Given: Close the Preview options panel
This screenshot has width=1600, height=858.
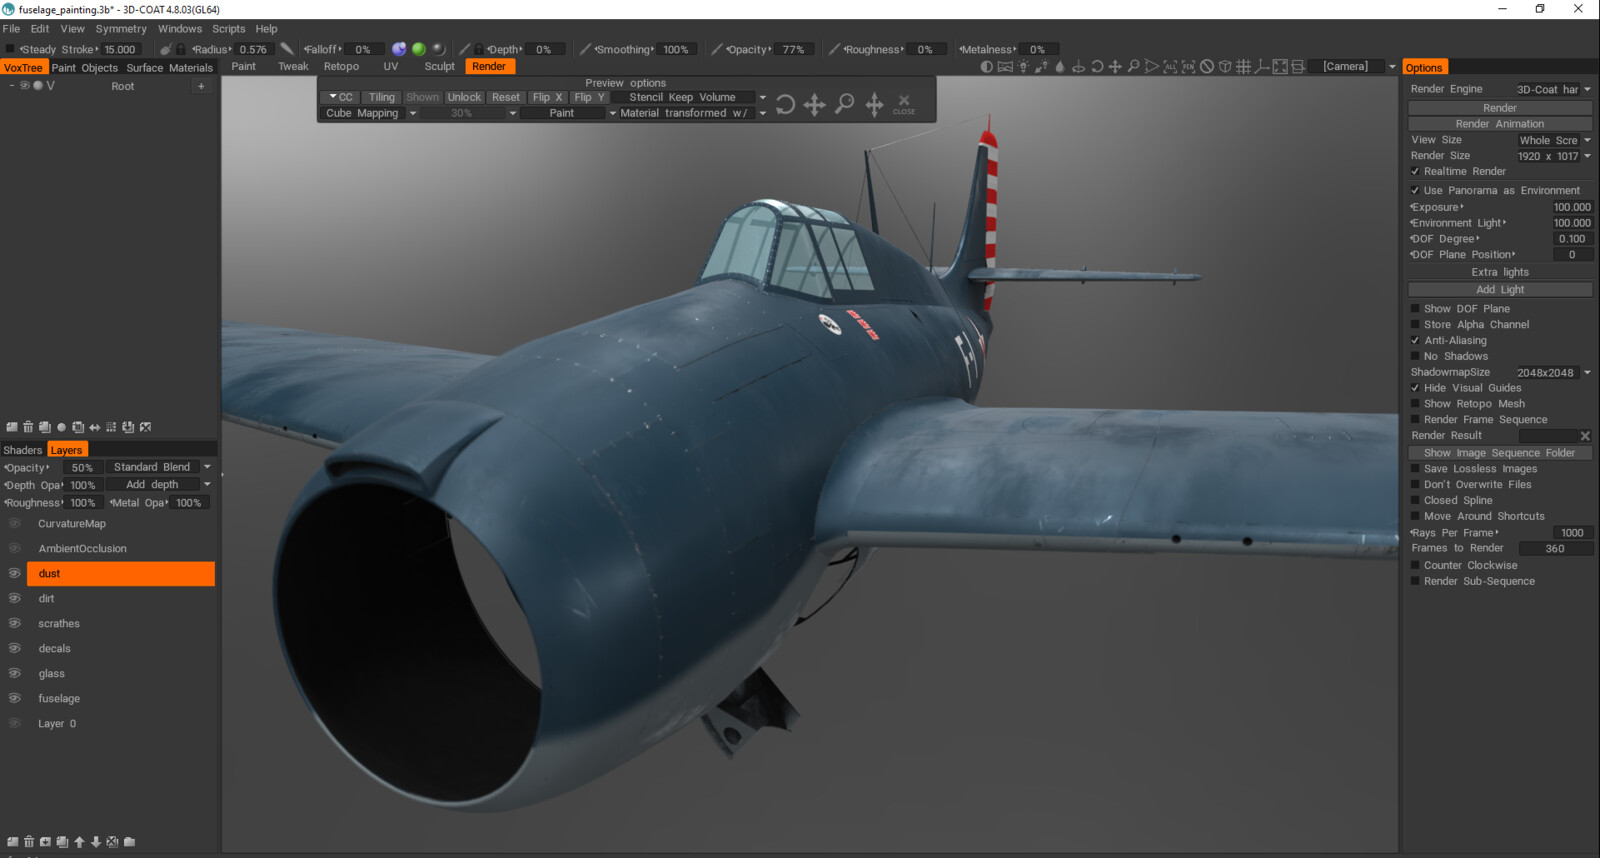Looking at the screenshot, I should click(904, 104).
